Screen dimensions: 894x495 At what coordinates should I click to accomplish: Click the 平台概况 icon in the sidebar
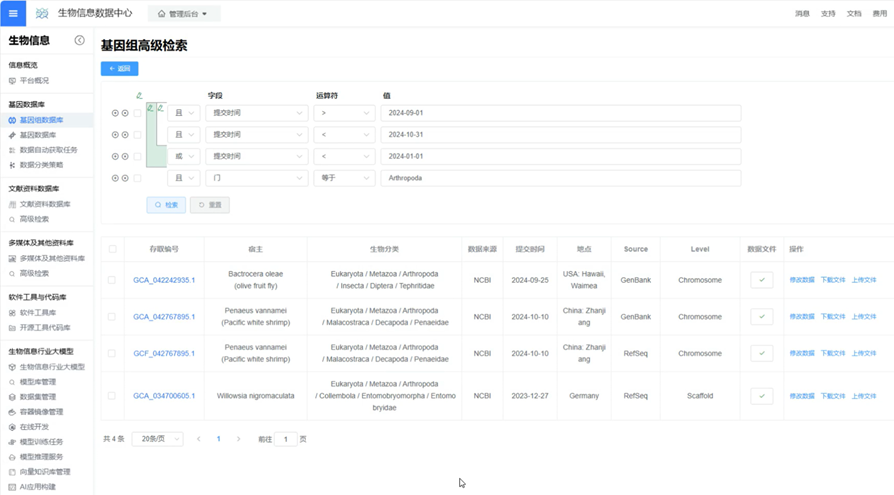click(12, 81)
